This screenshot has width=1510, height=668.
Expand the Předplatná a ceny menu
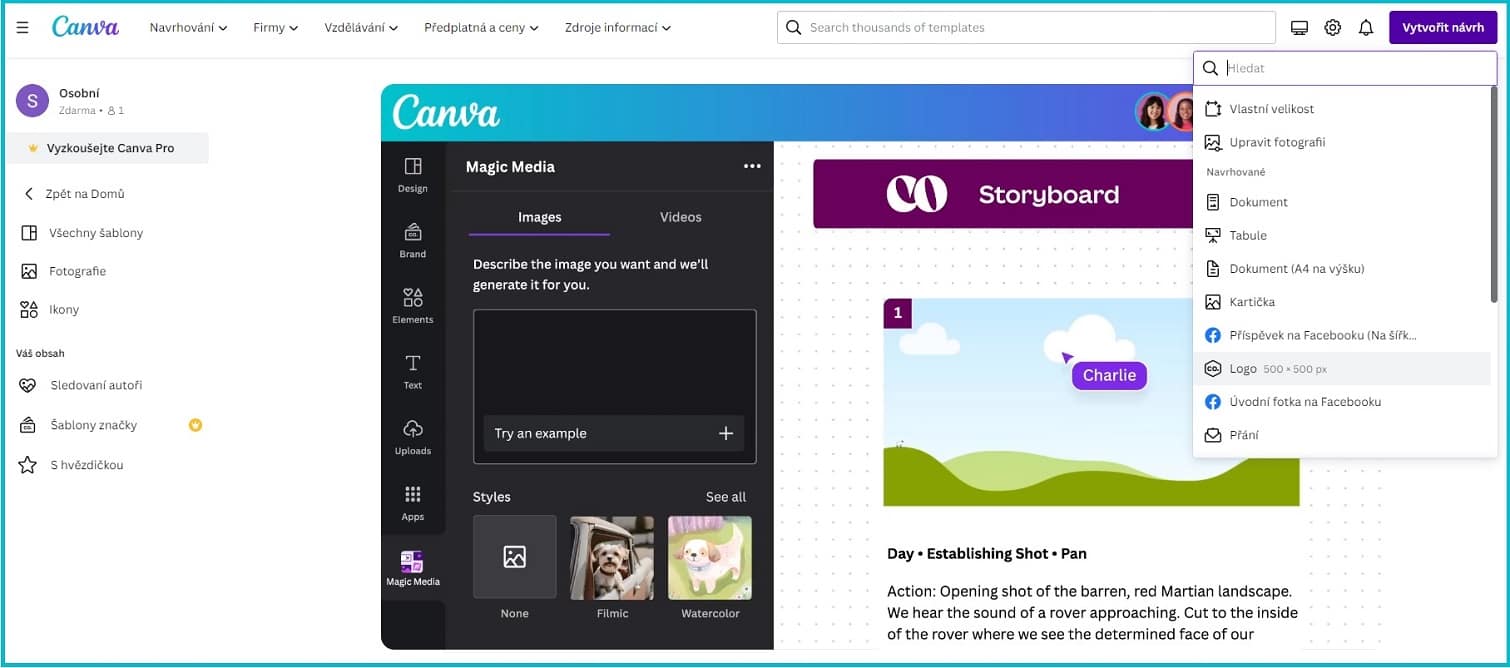[x=481, y=27]
